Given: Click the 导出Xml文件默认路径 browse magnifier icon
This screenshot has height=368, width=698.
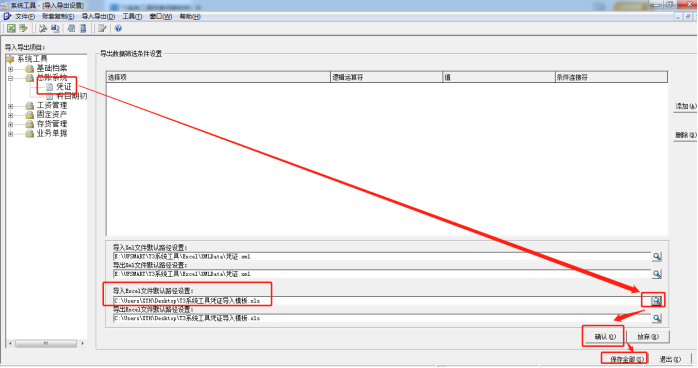Looking at the screenshot, I should click(x=657, y=274).
